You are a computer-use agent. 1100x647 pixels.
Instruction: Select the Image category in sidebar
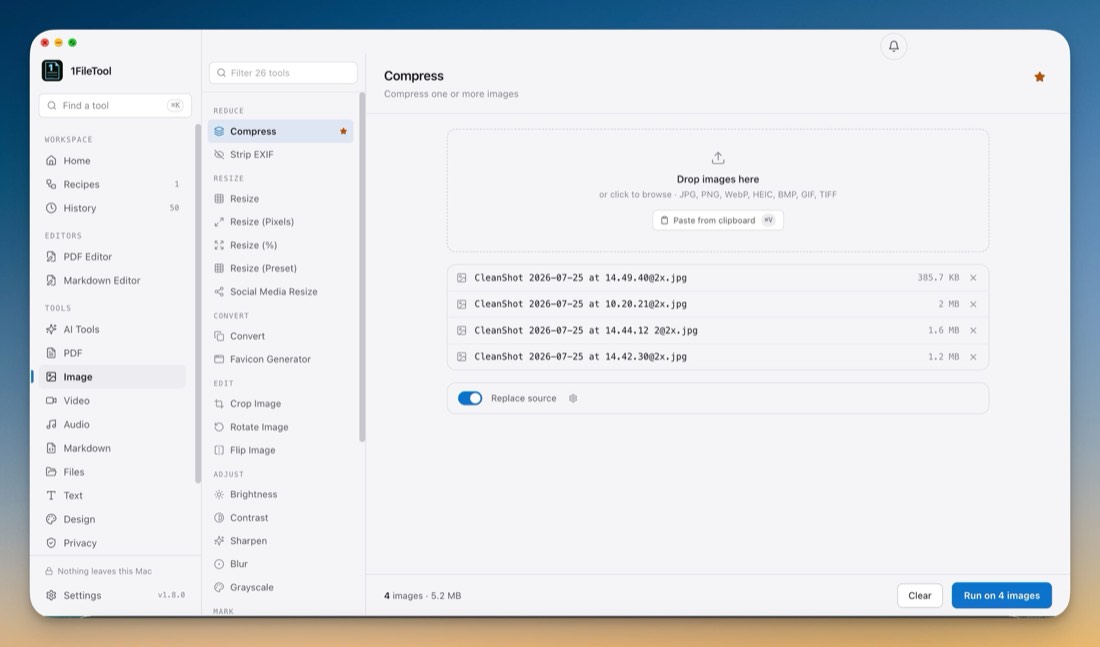(112, 377)
